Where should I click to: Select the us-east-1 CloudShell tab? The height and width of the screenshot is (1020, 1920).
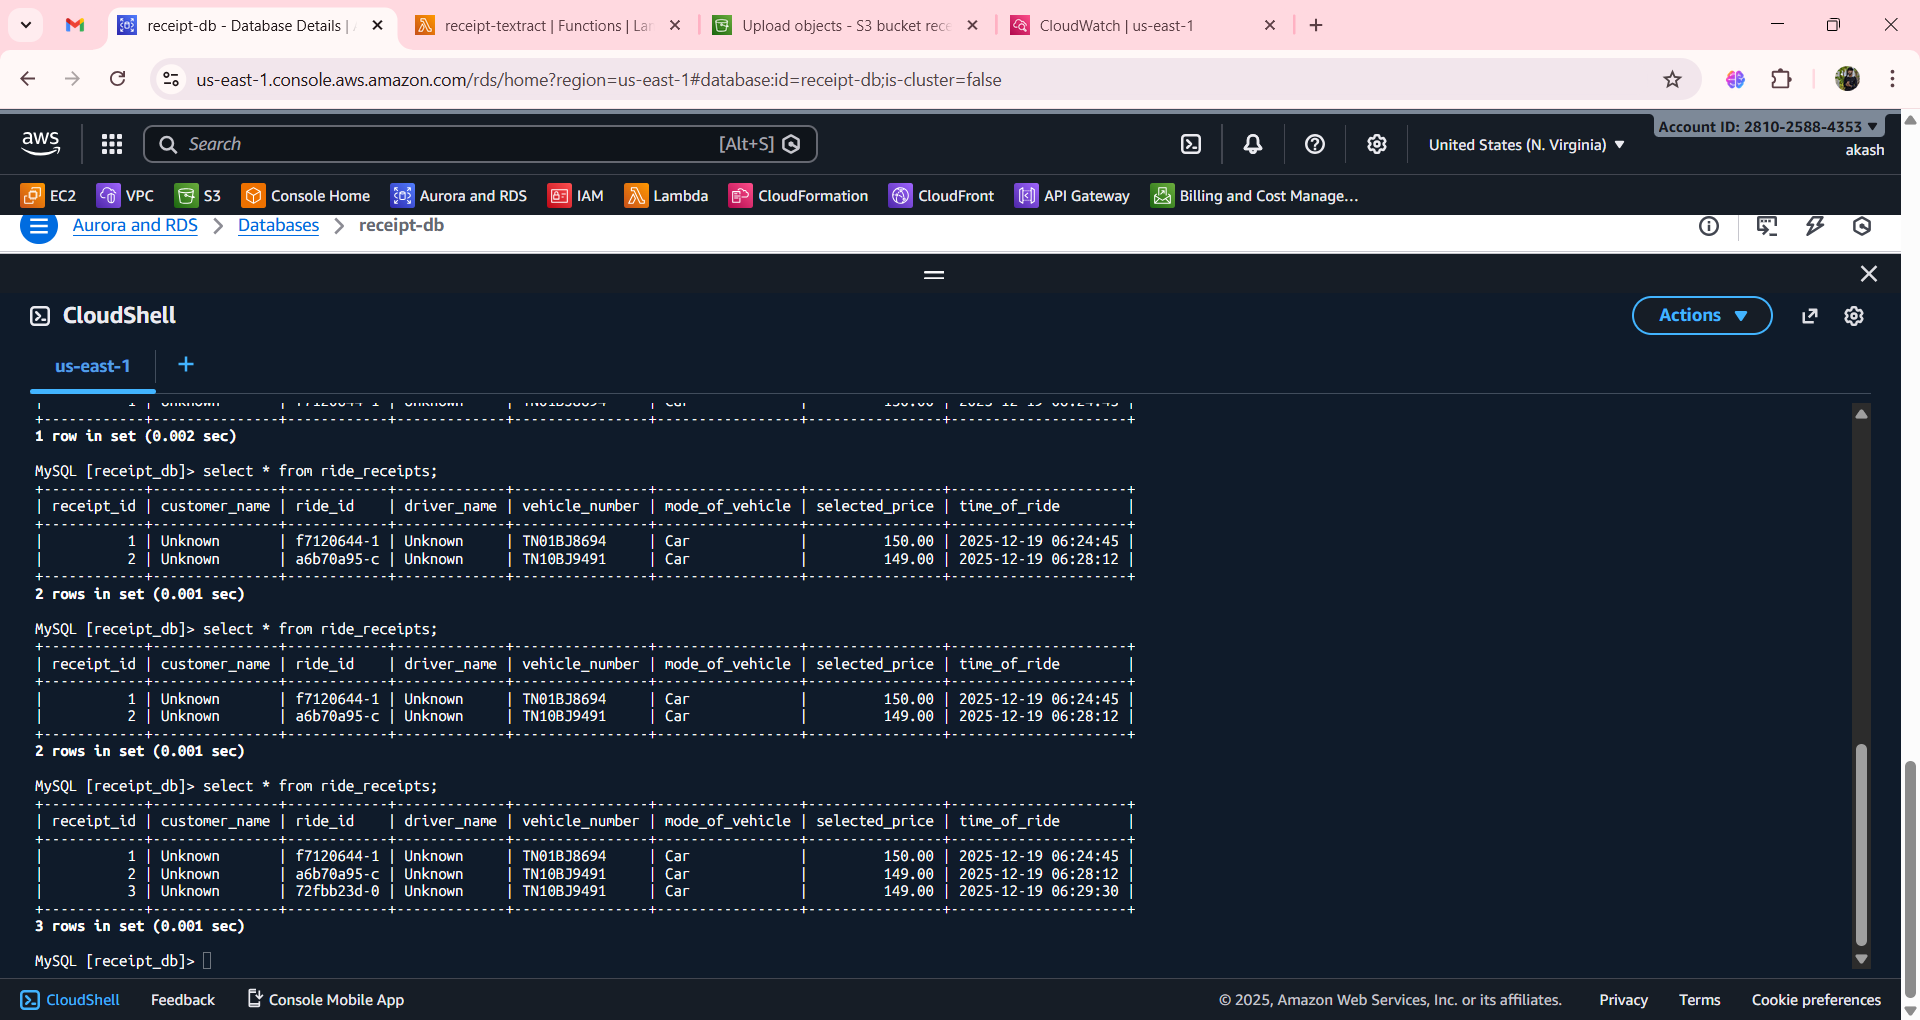tap(92, 365)
